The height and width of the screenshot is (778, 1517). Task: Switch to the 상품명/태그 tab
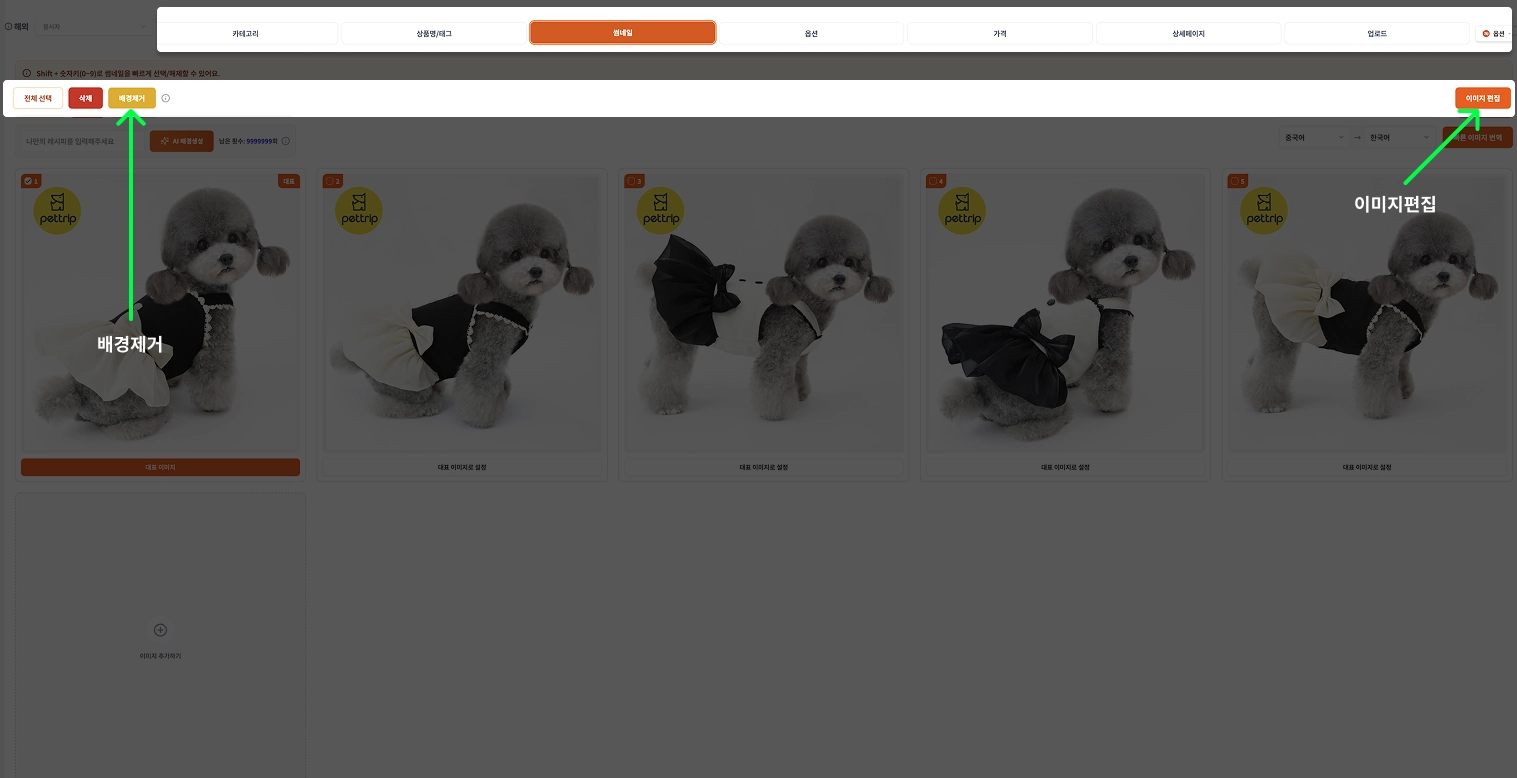tap(434, 34)
